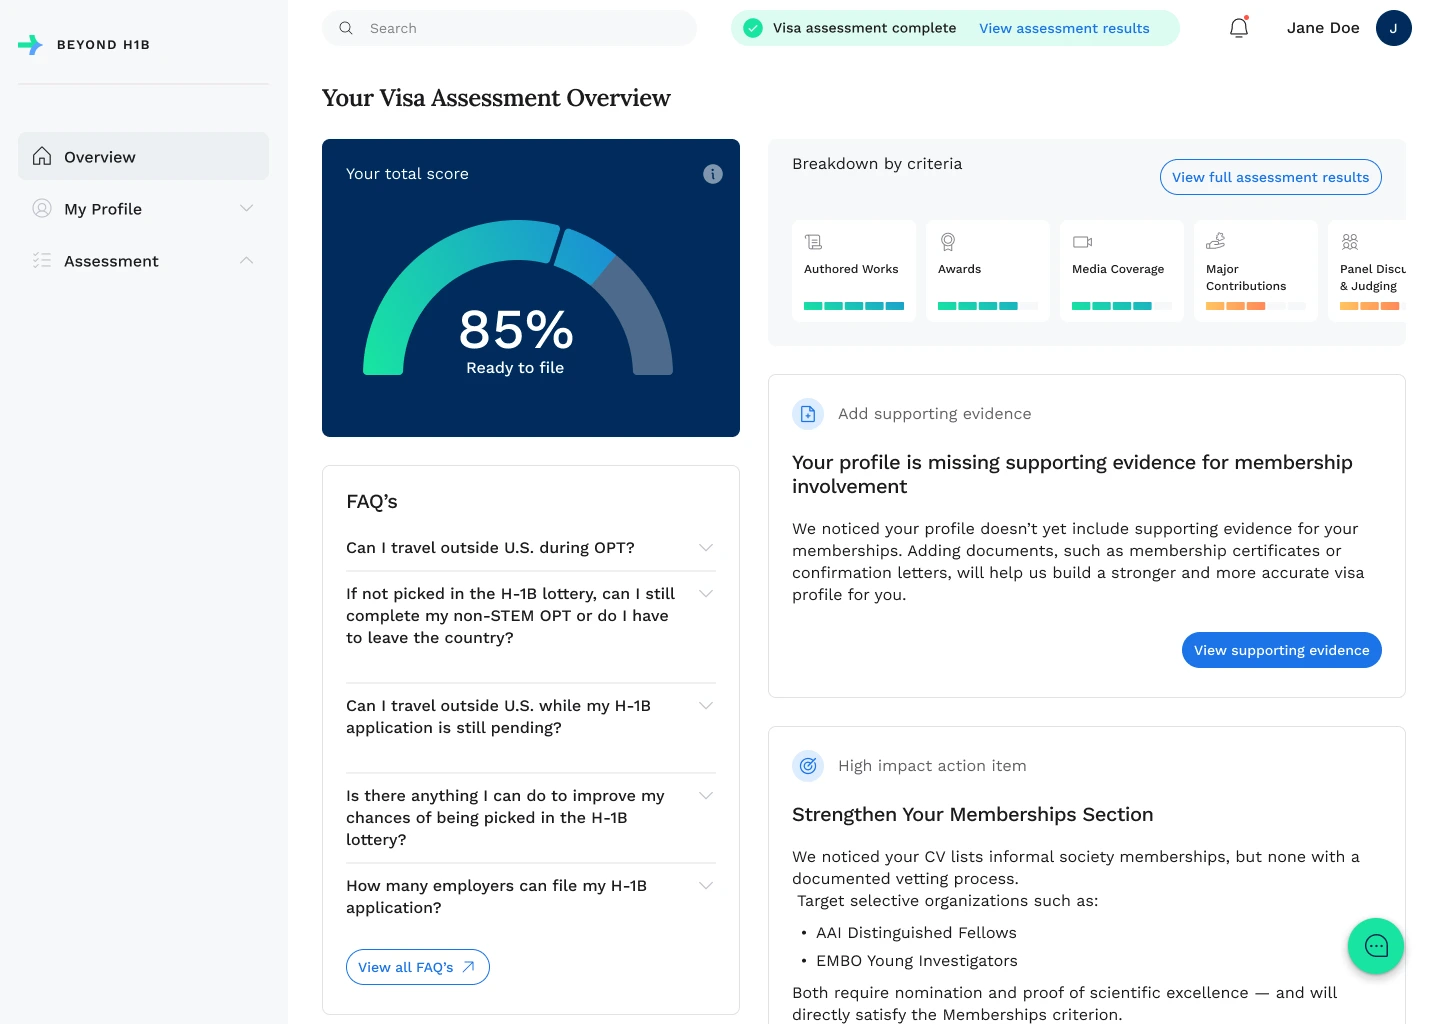Viewport: 1440px width, 1024px height.
Task: Expand the My Profile sidebar menu
Action: 246,208
